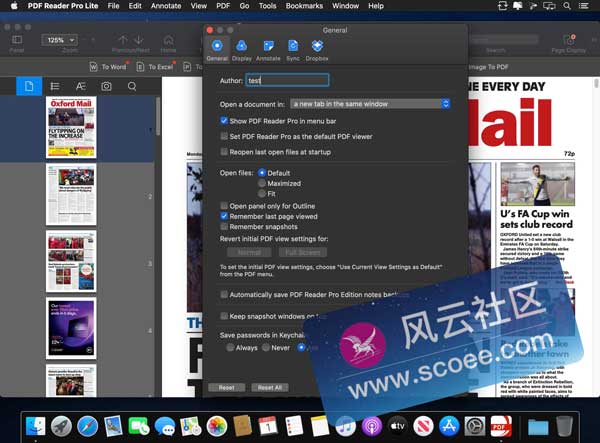Click the Author text field
This screenshot has width=600, height=443.
287,80
